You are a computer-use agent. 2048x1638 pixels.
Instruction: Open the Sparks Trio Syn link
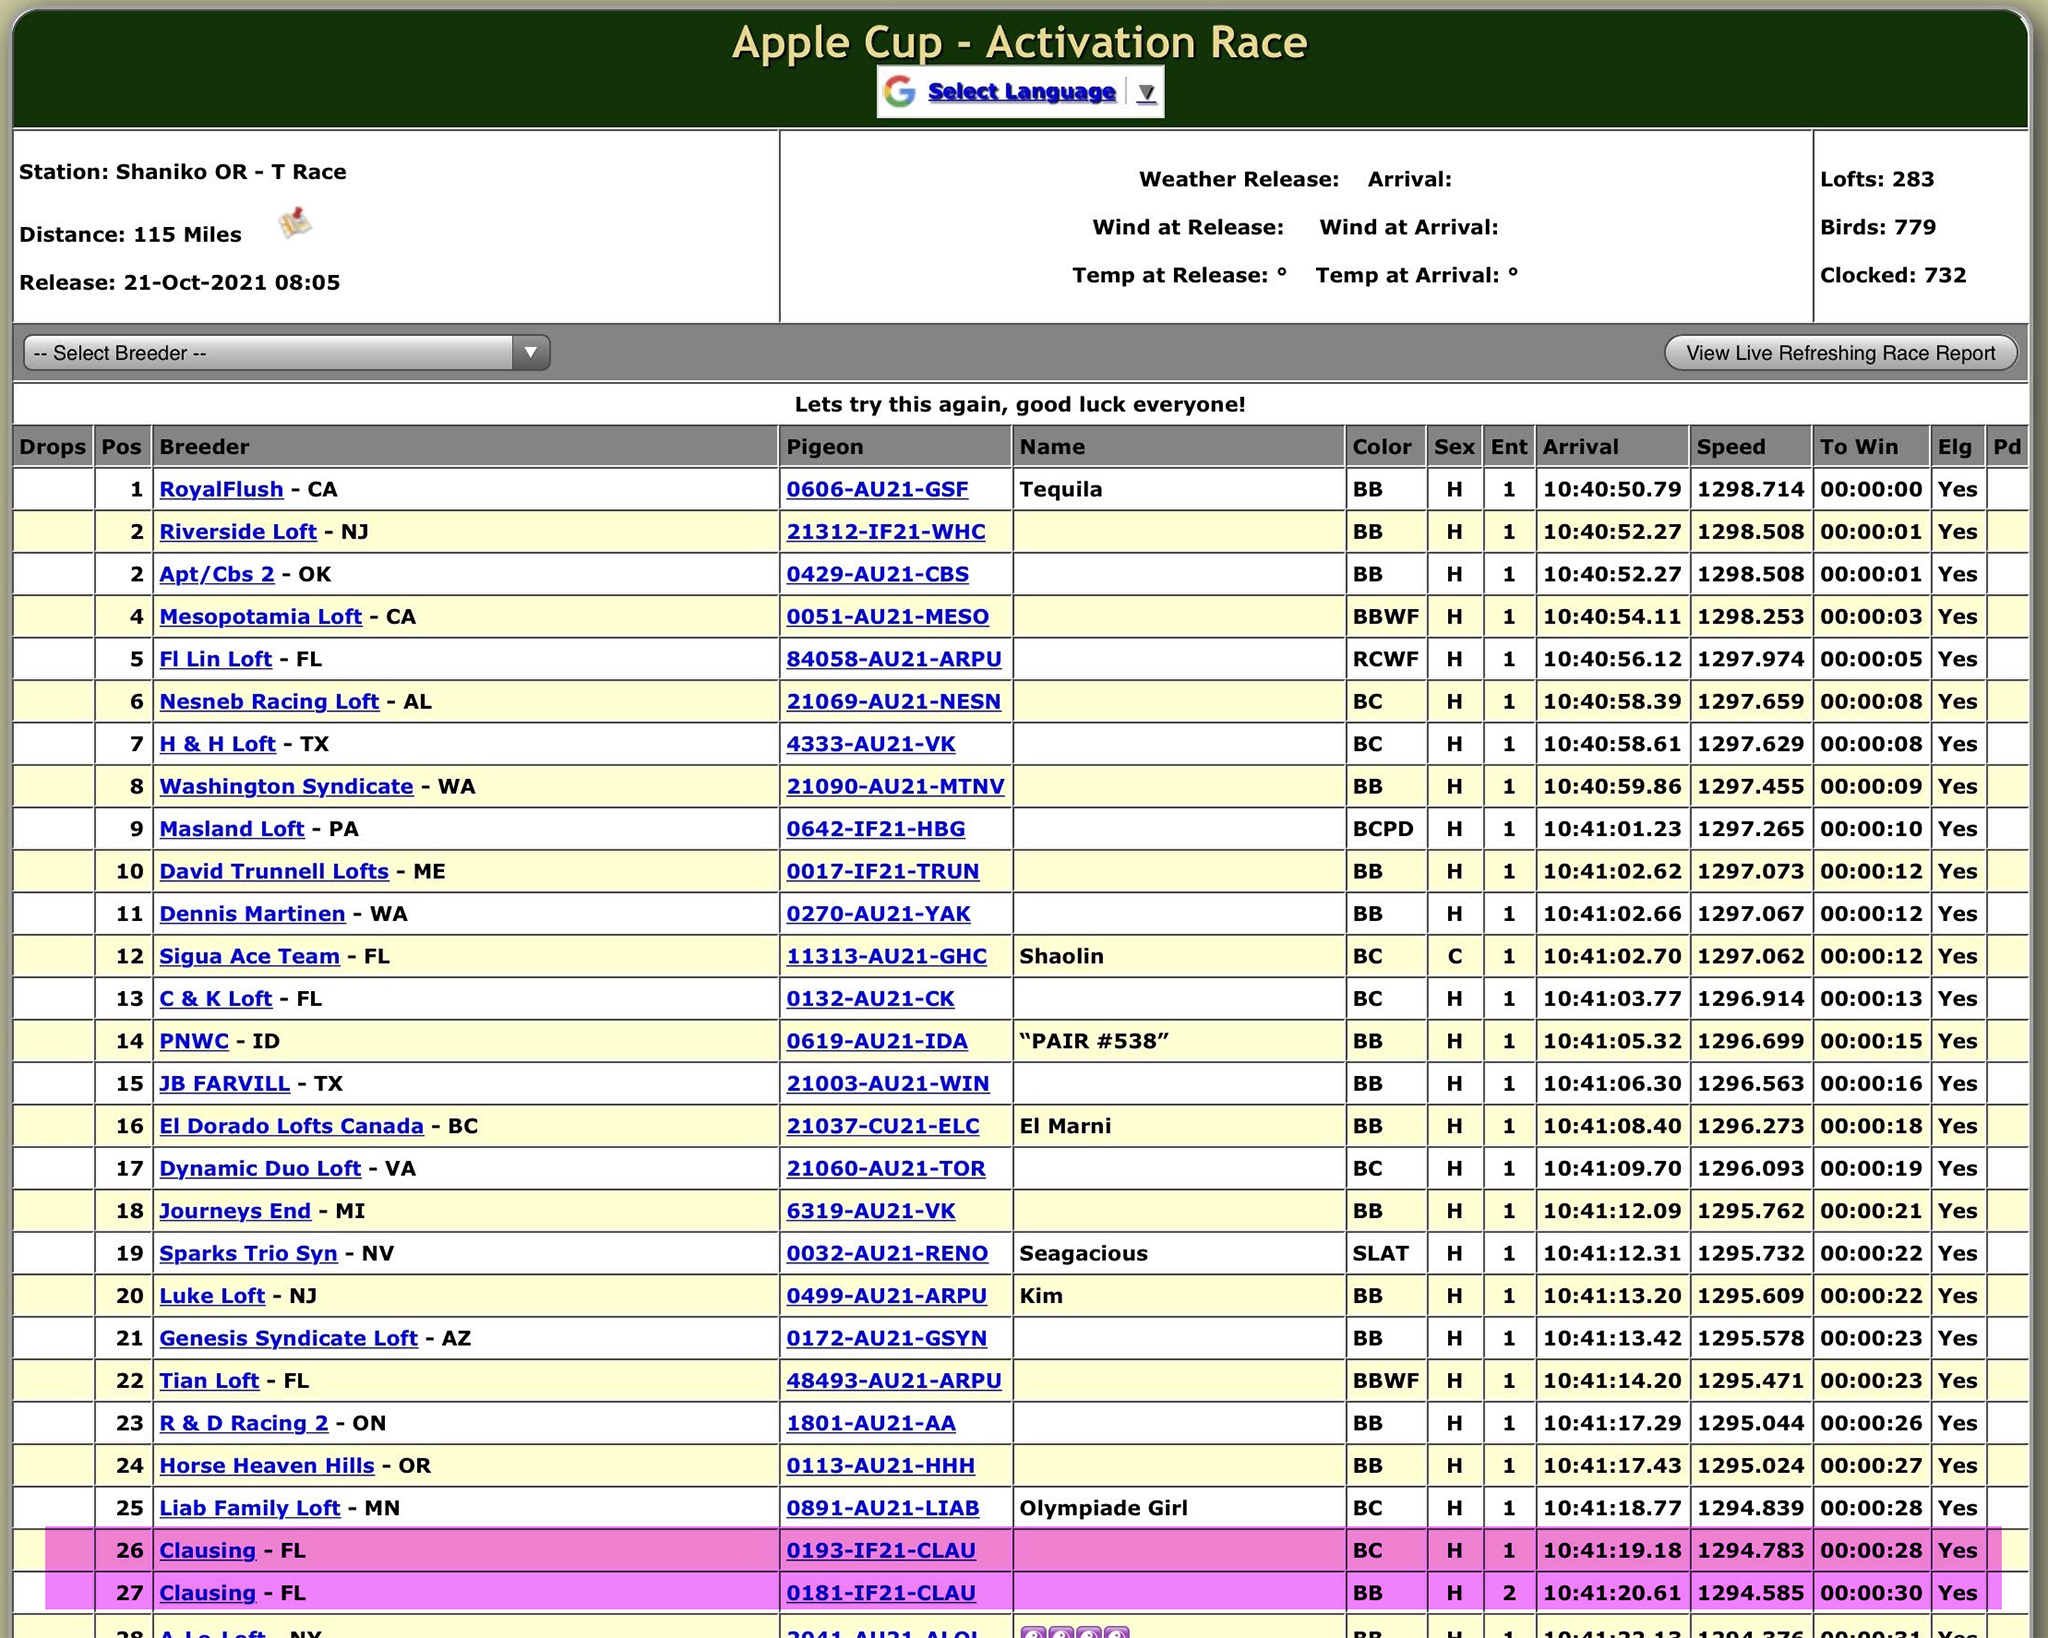coord(248,1254)
